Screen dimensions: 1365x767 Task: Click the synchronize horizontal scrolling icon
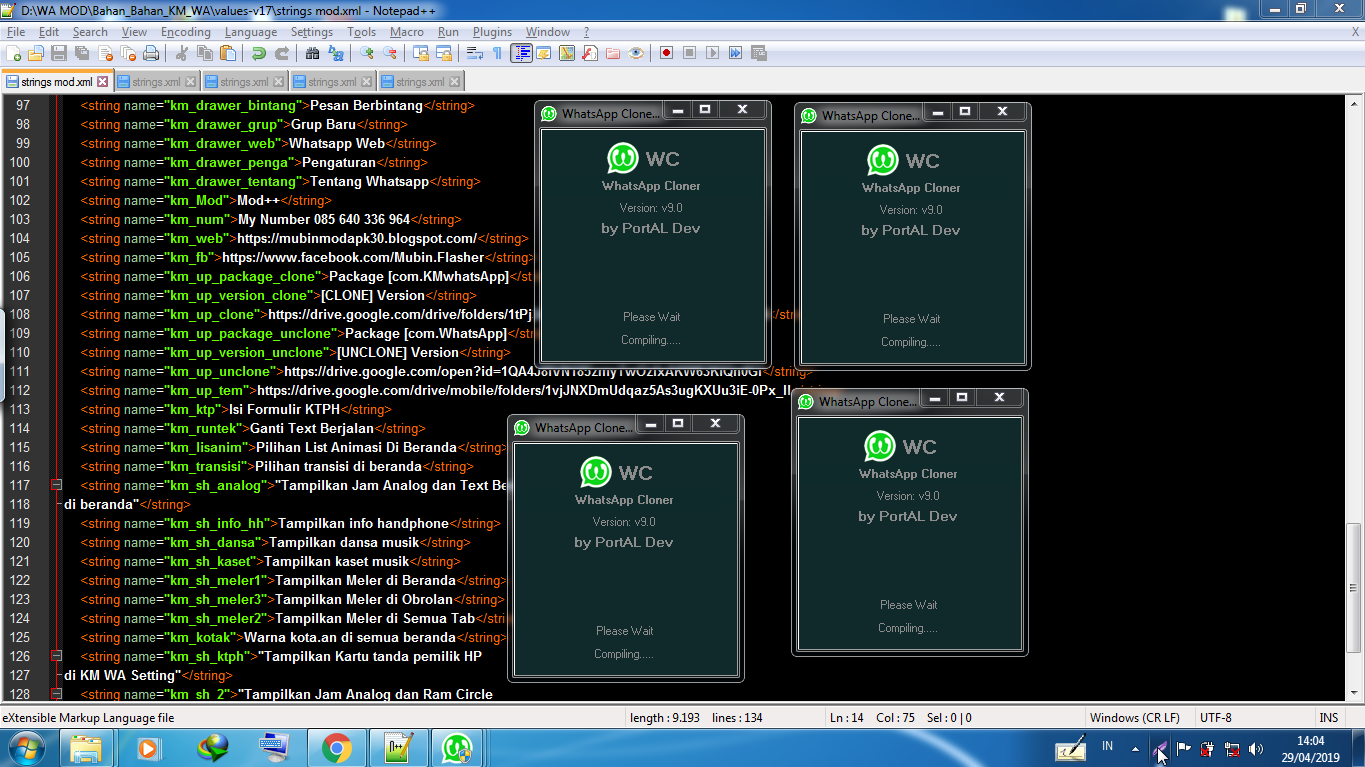tap(444, 53)
